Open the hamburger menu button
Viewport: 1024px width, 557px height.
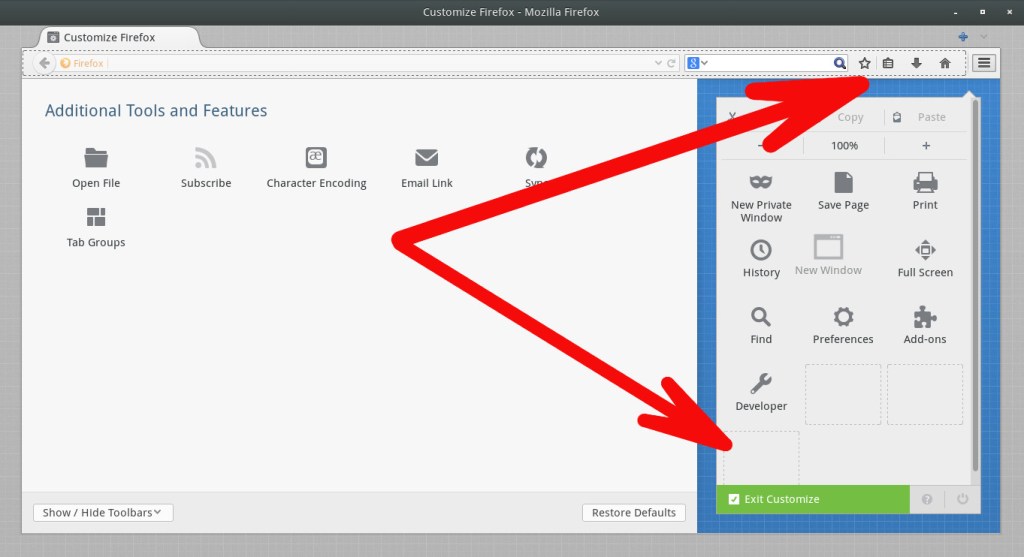coord(984,63)
